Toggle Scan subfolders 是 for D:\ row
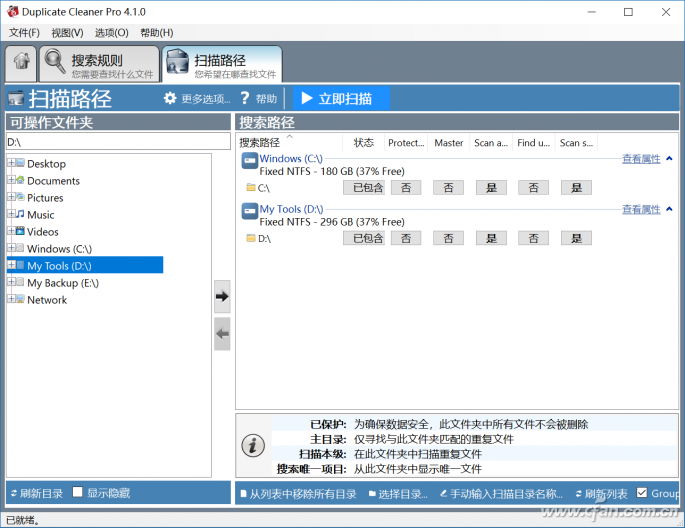This screenshot has width=685, height=528. 576,238
